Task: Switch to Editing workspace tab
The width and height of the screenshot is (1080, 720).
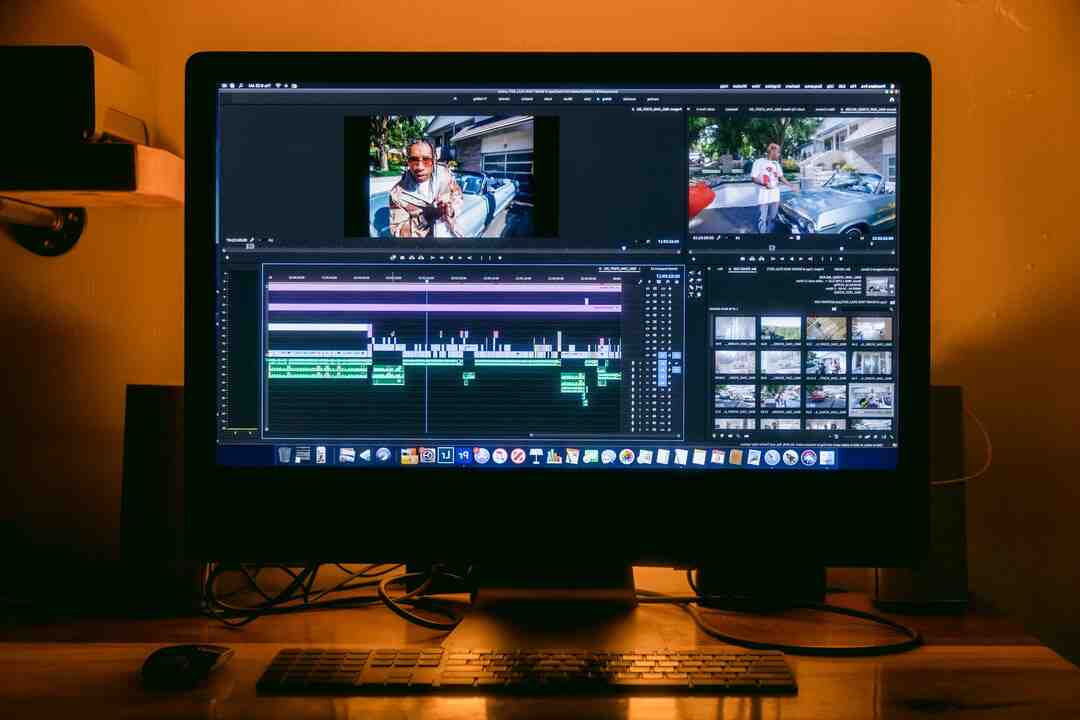Action: click(x=606, y=99)
